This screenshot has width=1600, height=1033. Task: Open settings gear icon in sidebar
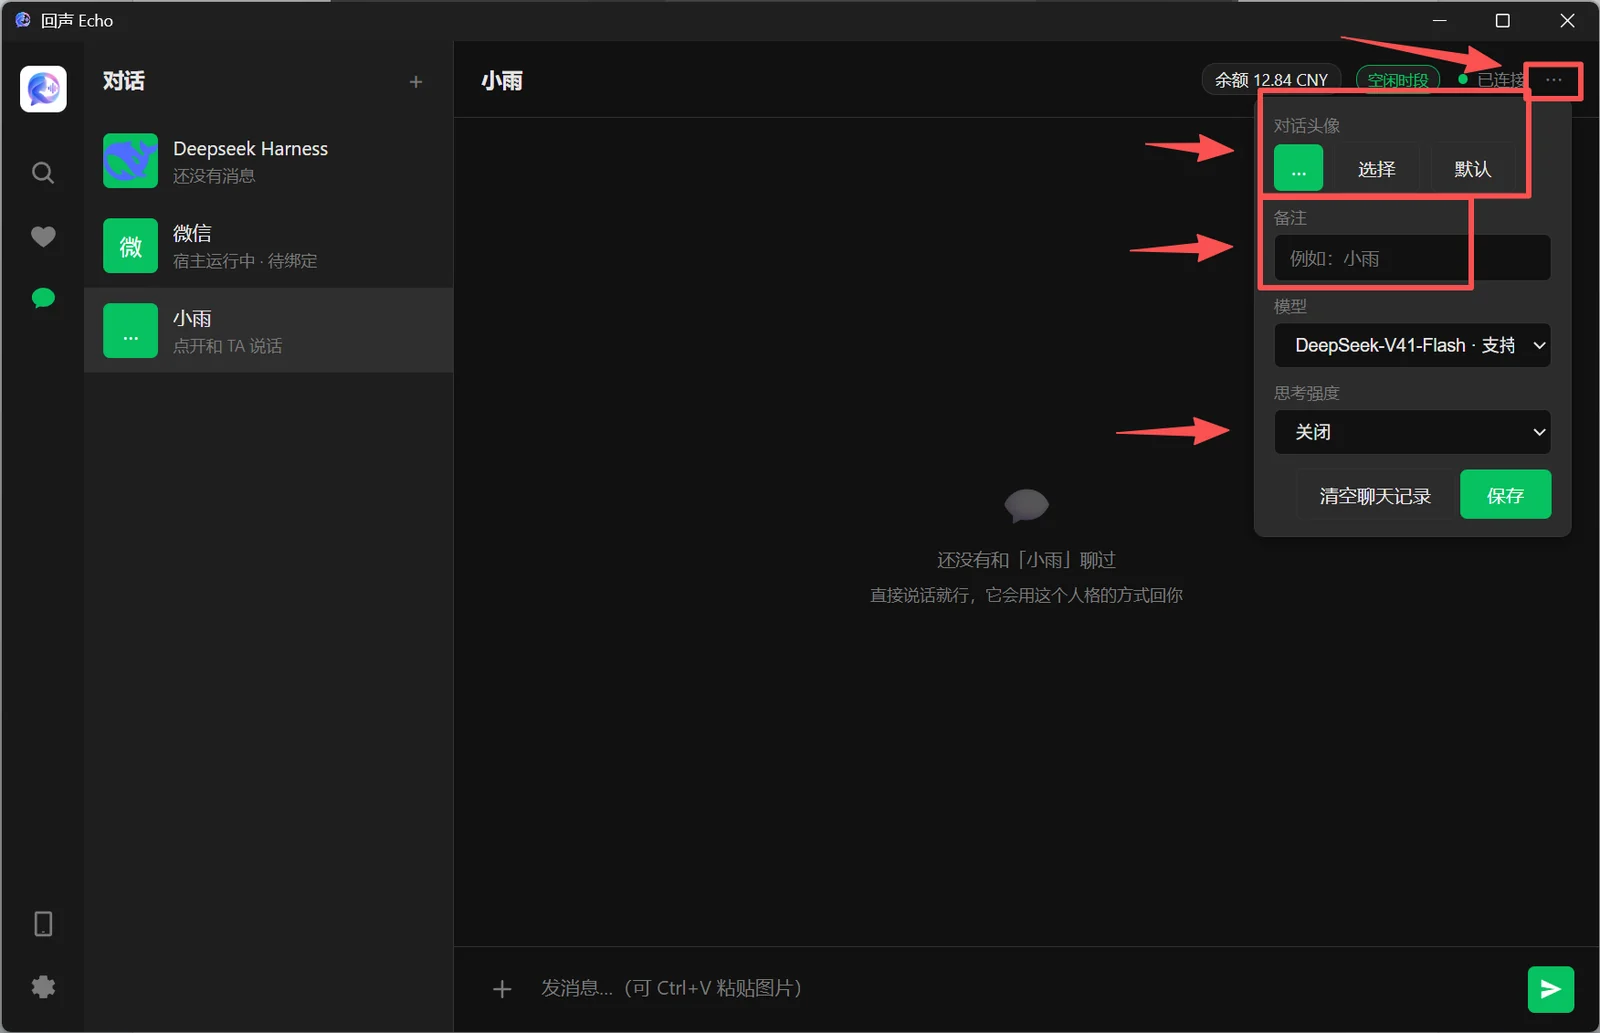[x=43, y=987]
